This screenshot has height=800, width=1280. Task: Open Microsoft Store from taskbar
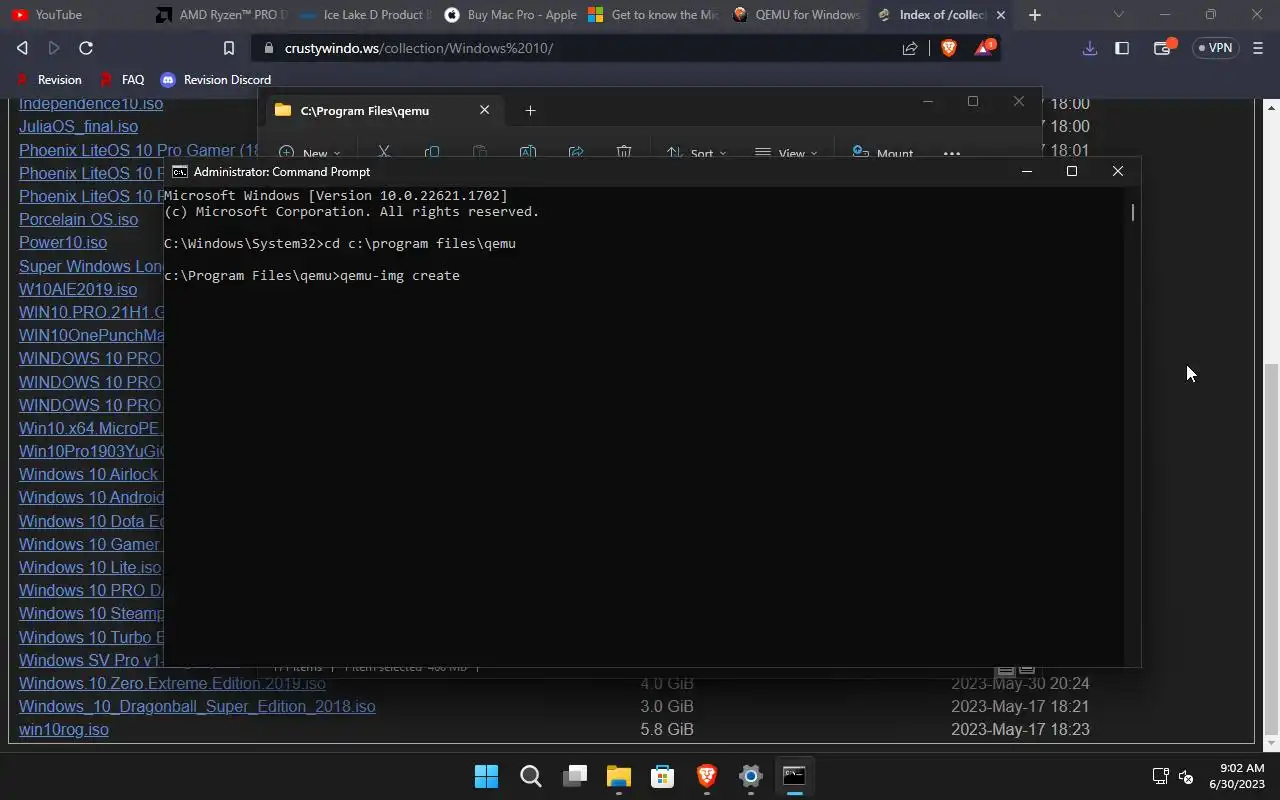tap(663, 776)
